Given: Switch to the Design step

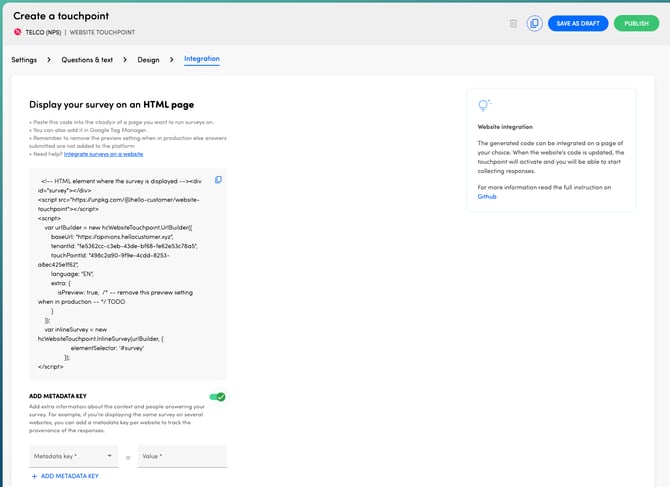Looking at the screenshot, I should 148,60.
